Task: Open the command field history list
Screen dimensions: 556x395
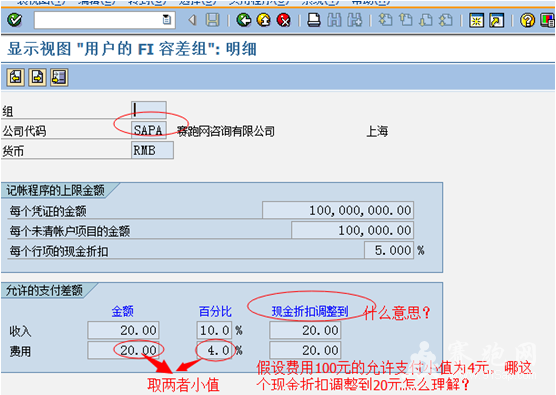Action: pos(167,20)
